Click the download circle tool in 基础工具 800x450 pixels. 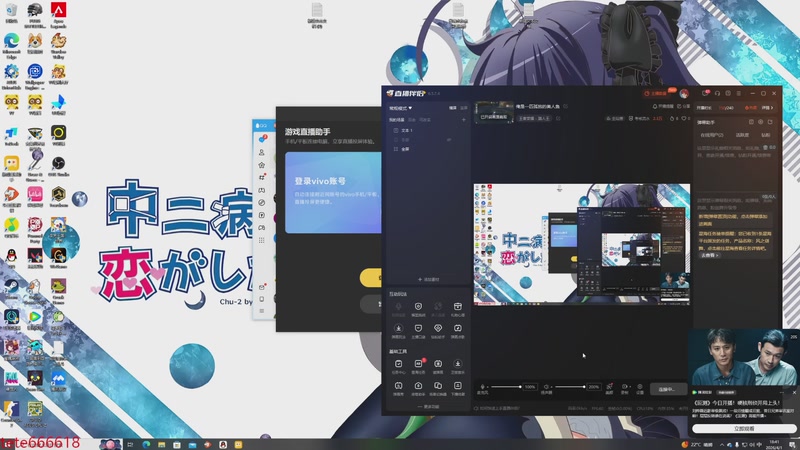458,366
